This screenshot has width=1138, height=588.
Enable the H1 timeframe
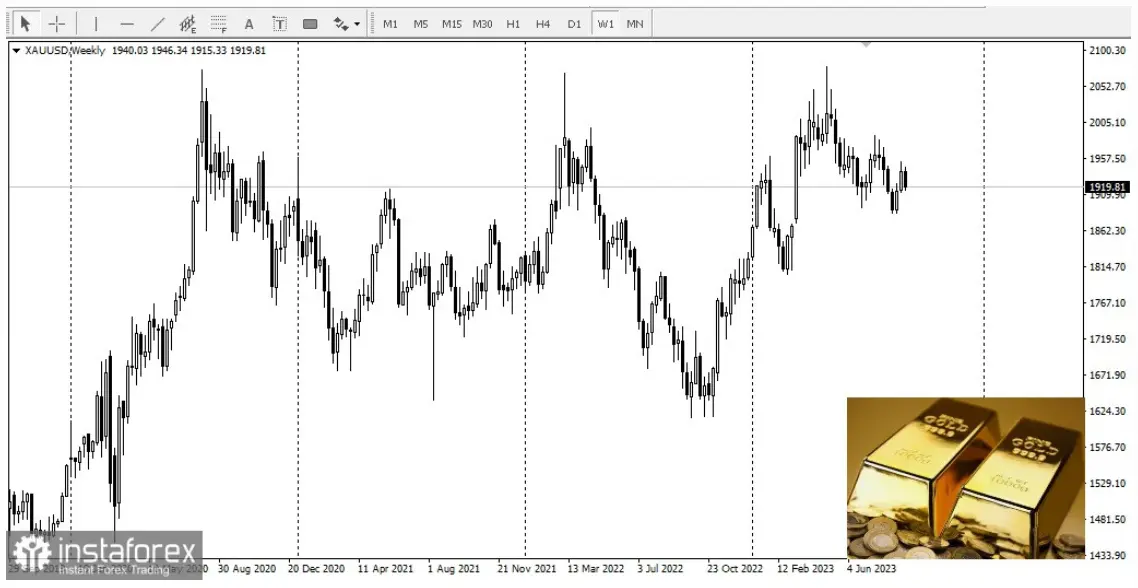(513, 23)
